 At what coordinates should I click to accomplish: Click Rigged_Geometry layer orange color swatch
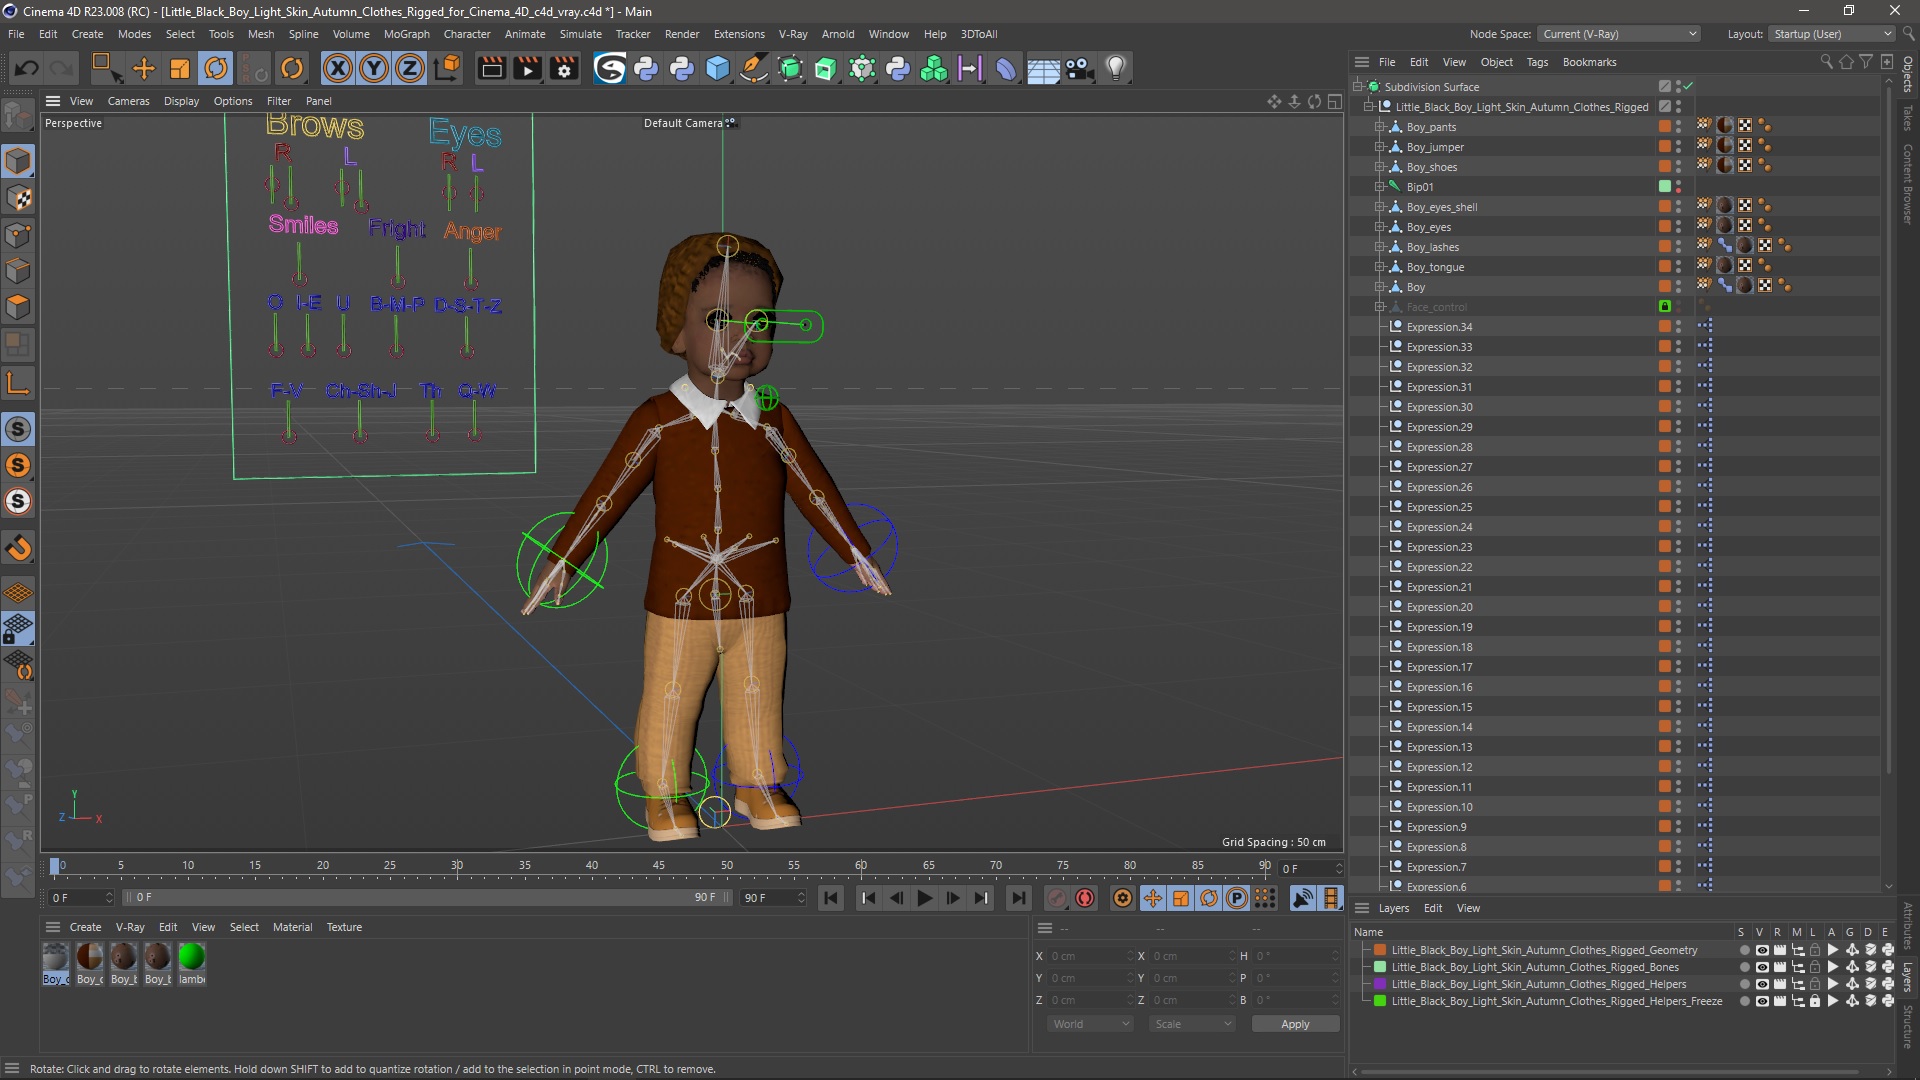1380,950
